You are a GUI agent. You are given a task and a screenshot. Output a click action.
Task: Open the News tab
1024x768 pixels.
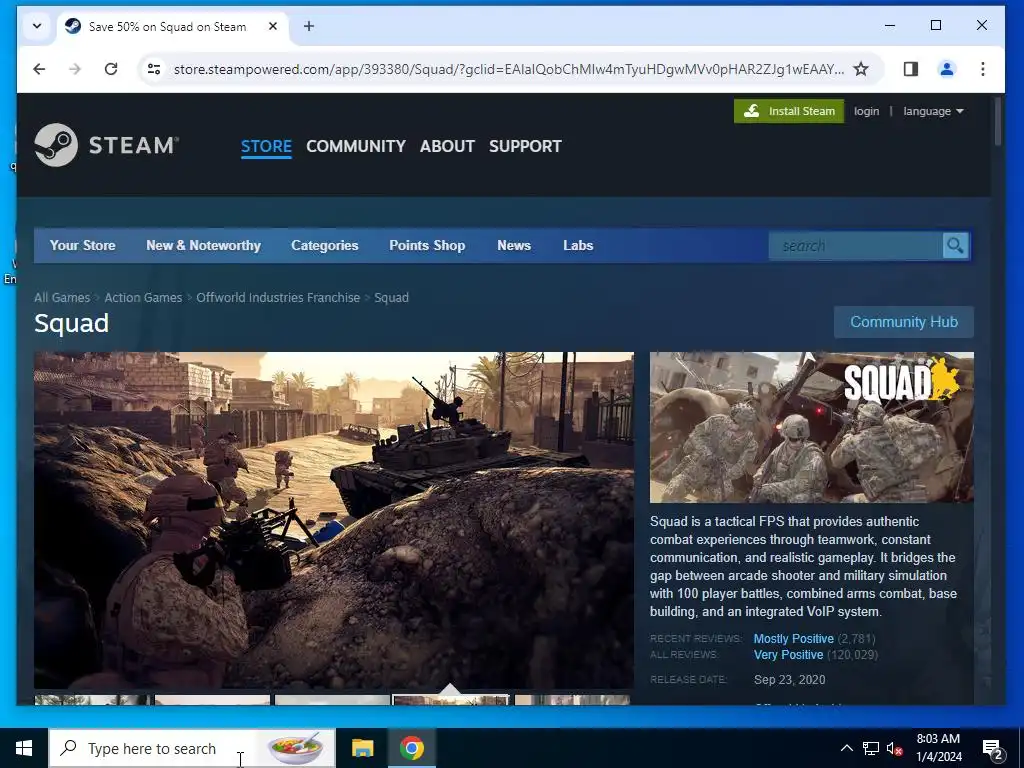514,246
